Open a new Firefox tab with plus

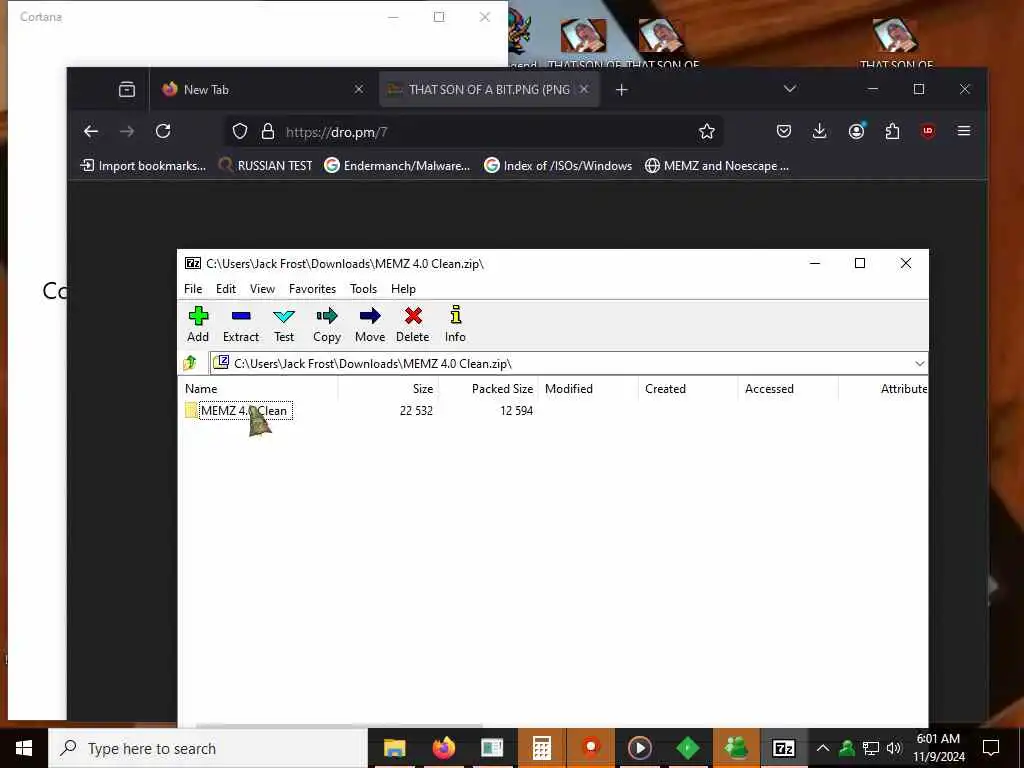622,89
